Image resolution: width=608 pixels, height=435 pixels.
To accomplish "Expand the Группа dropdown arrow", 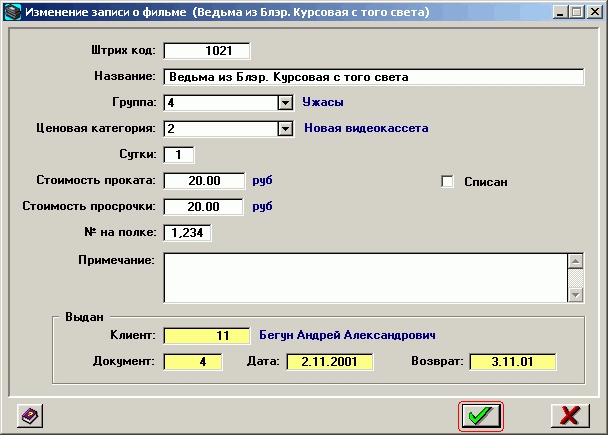I will pos(285,103).
